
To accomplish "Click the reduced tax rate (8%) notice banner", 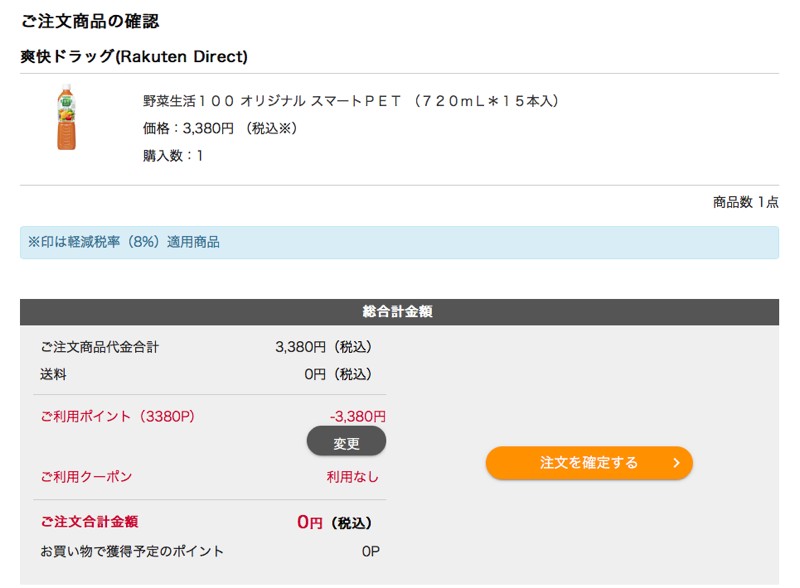I will [x=399, y=242].
